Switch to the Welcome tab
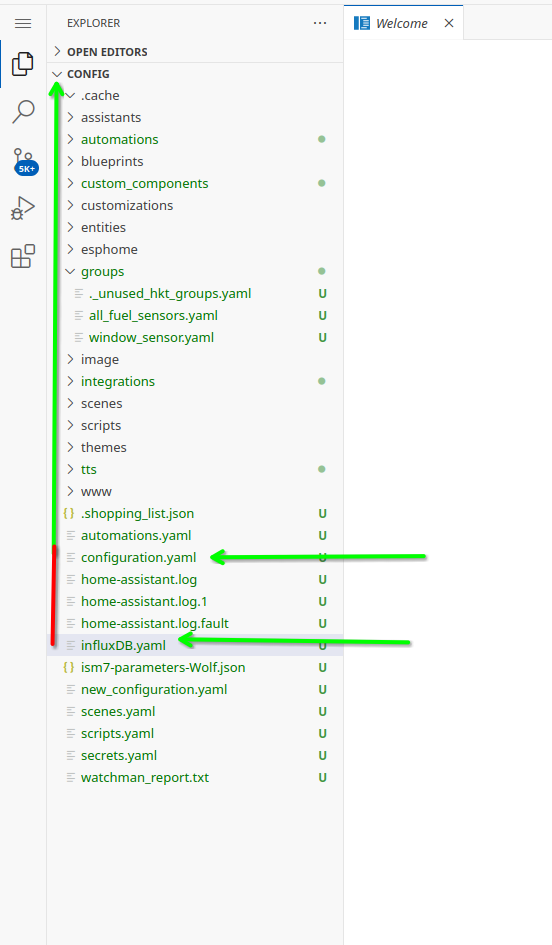The image size is (552, 945). point(403,24)
